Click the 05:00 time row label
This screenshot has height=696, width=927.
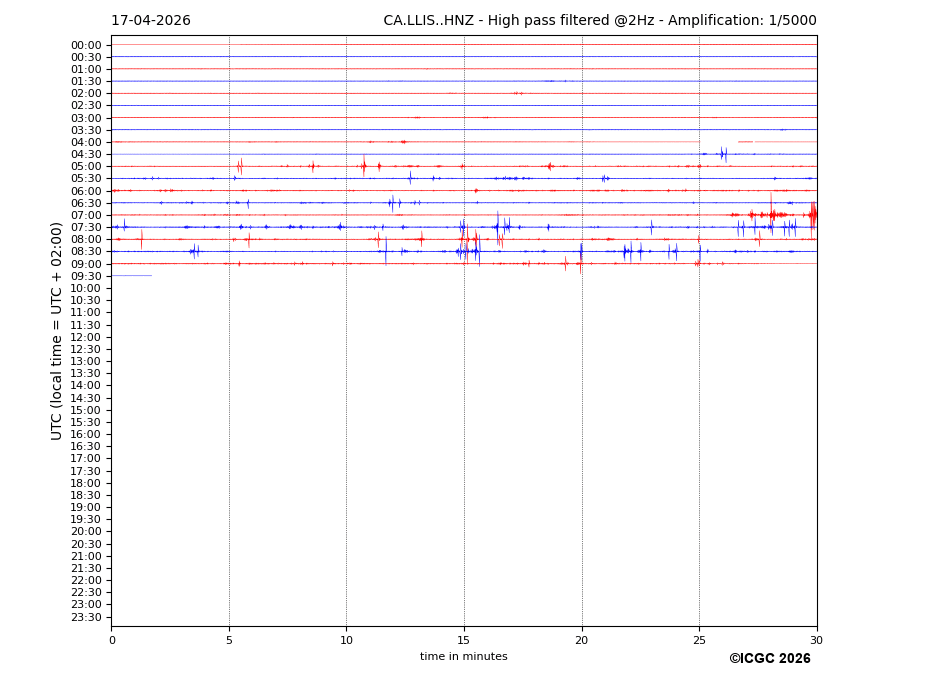pyautogui.click(x=86, y=167)
